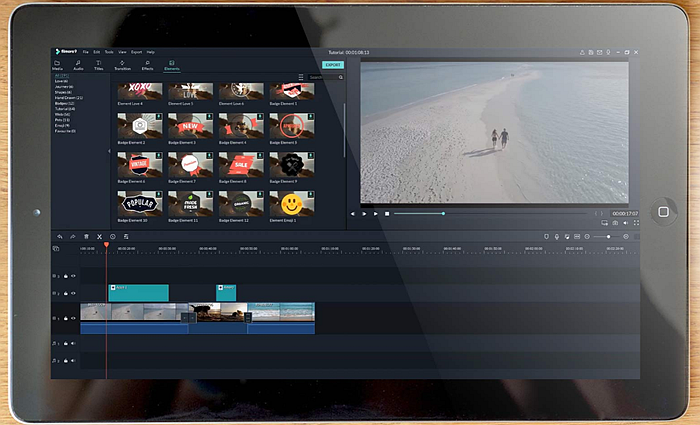Switch to the Effects tab
The height and width of the screenshot is (425, 700).
[147, 66]
